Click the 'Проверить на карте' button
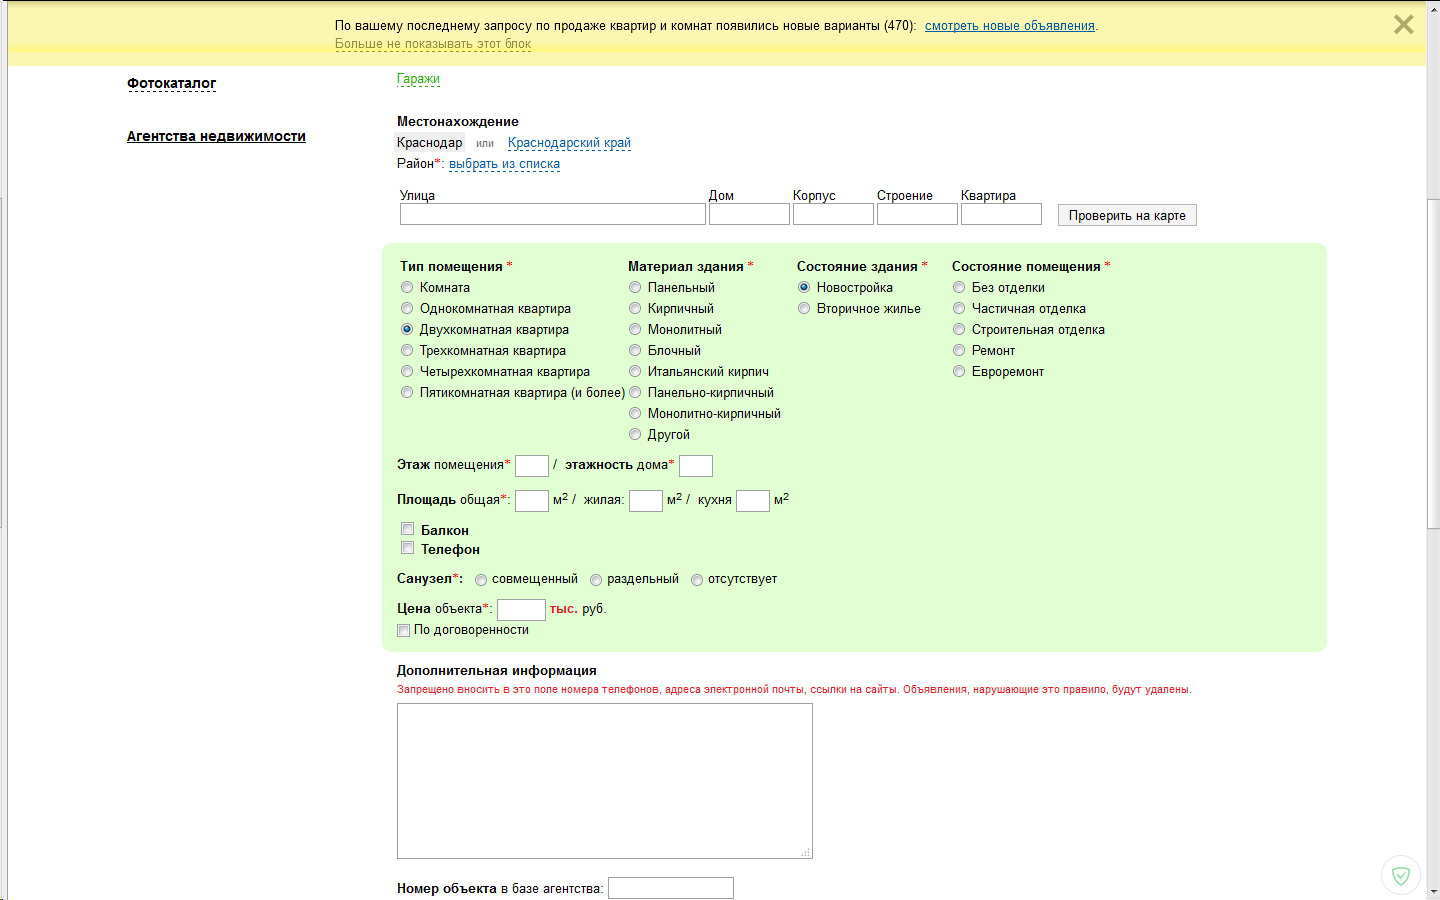1440x900 pixels. [x=1127, y=215]
